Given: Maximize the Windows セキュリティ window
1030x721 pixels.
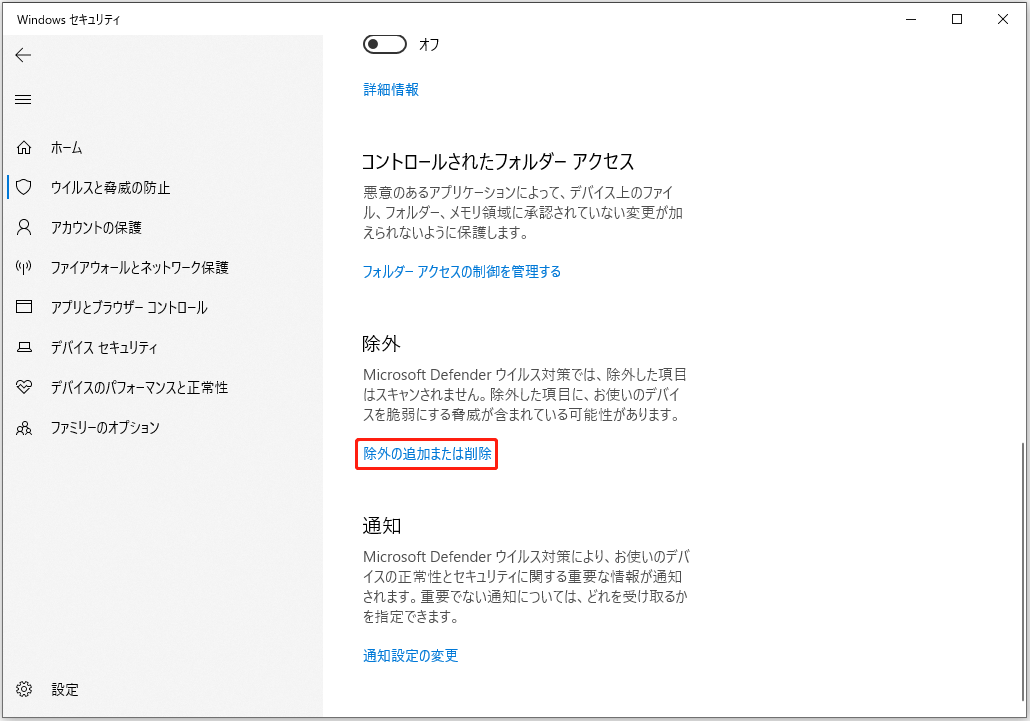Looking at the screenshot, I should [x=957, y=19].
